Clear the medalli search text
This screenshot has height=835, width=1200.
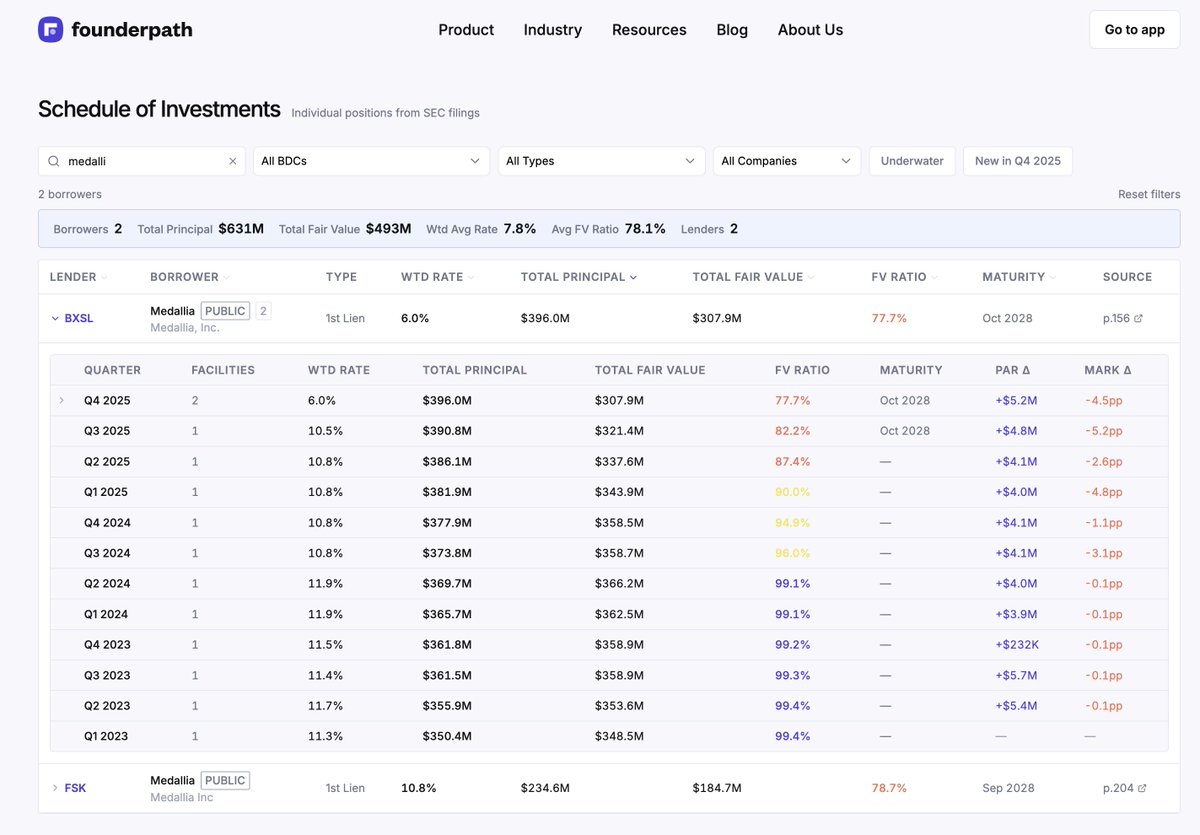(x=233, y=161)
